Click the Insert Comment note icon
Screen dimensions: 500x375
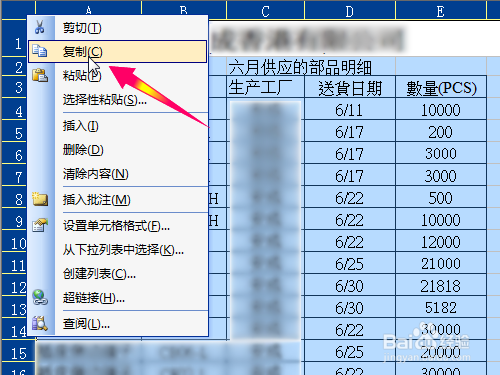[x=40, y=199]
